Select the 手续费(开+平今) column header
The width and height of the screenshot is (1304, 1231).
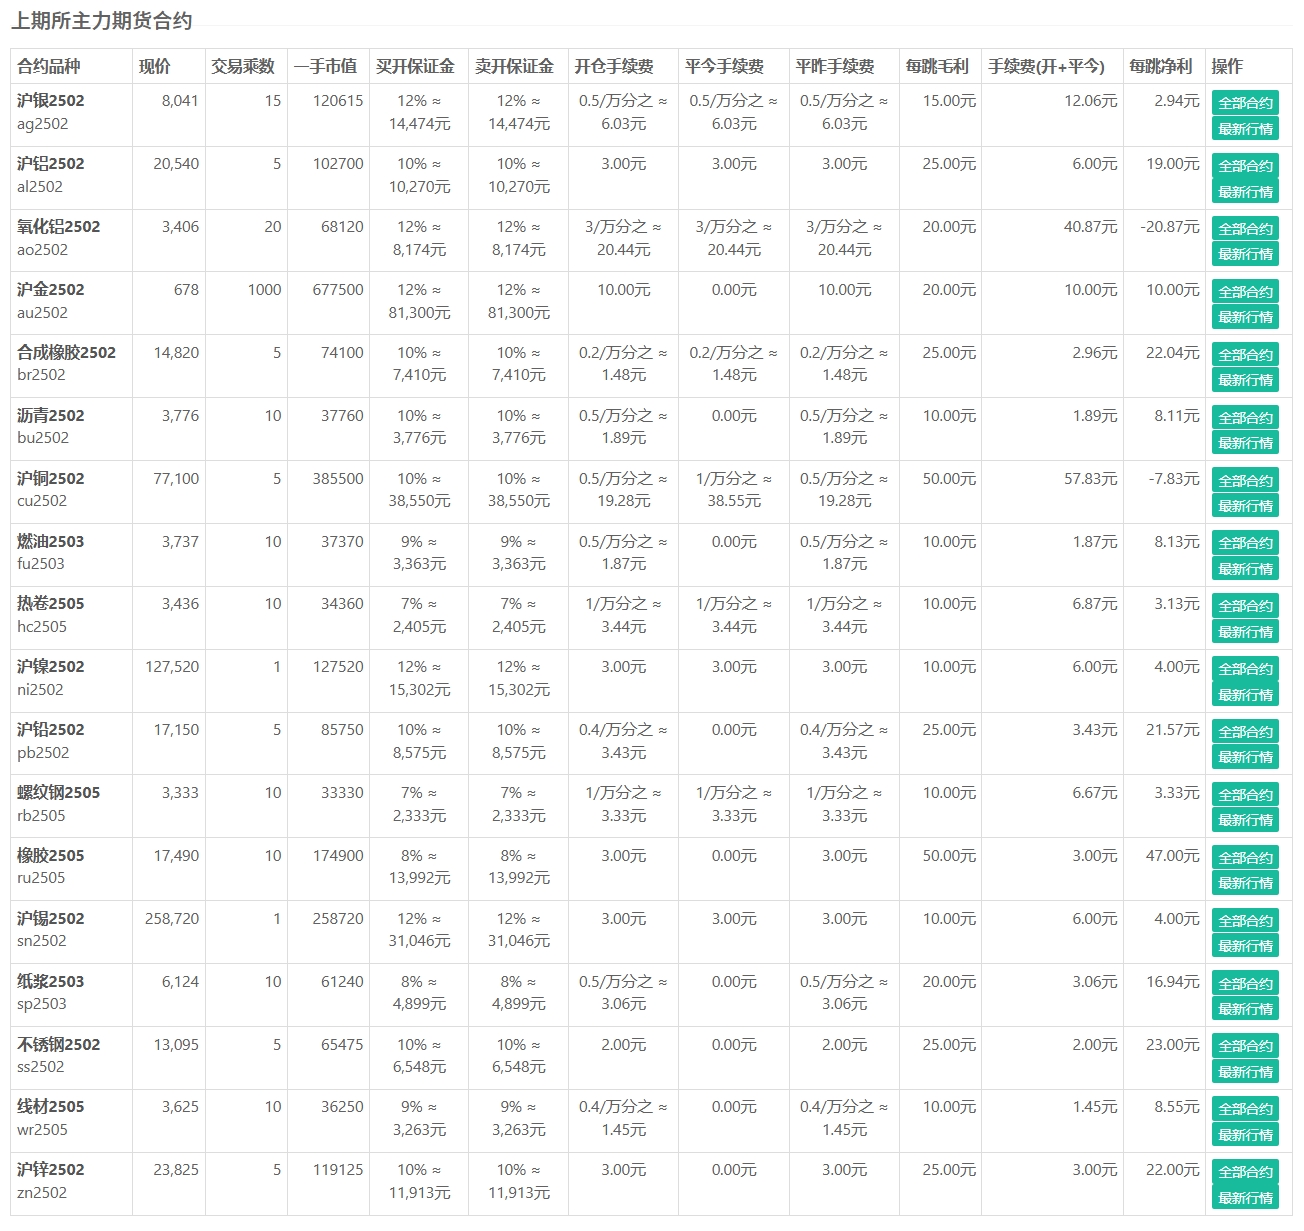pos(1046,66)
